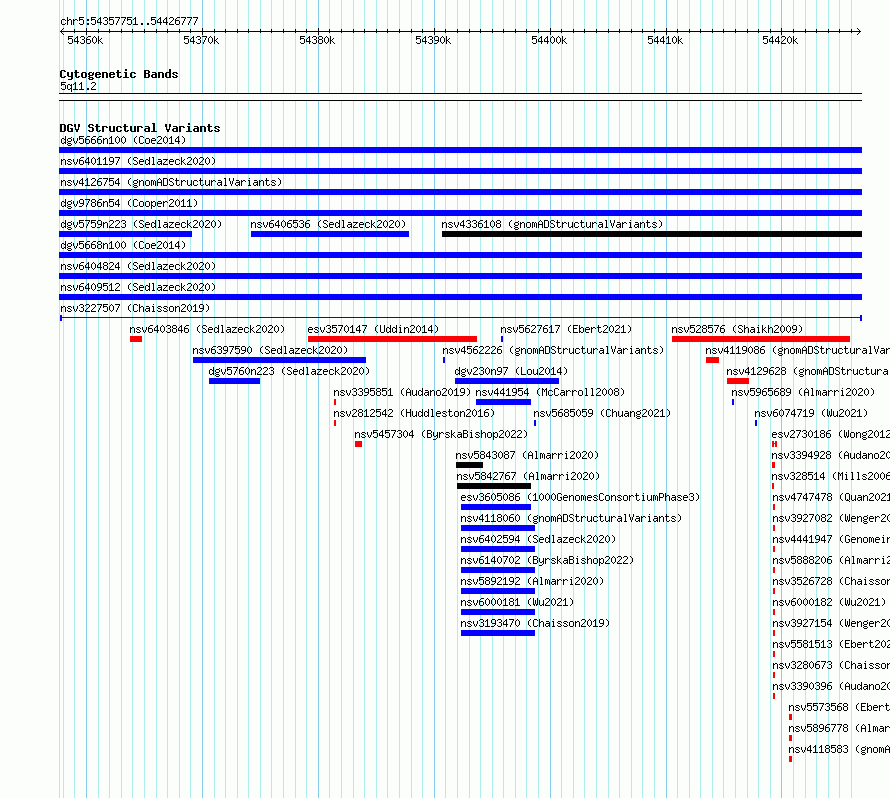Click nsv6409512 (Sedlazeck2020) label
Image resolution: width=890 pixels, height=798 pixels.
pos(138,287)
